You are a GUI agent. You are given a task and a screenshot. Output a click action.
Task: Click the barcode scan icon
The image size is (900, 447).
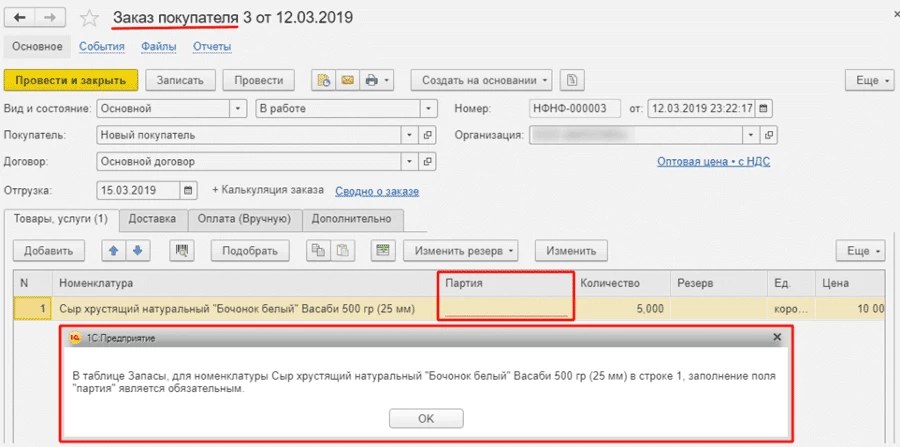[183, 250]
